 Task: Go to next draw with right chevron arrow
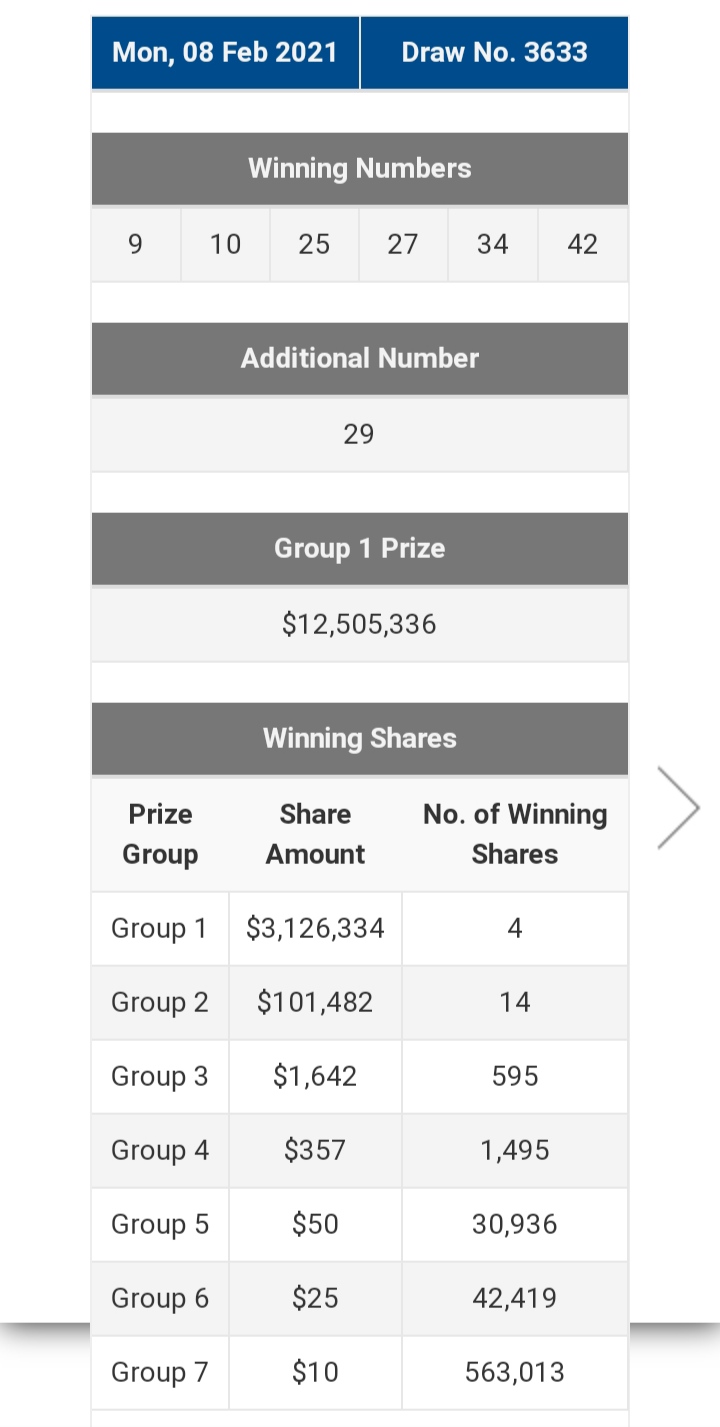(678, 808)
